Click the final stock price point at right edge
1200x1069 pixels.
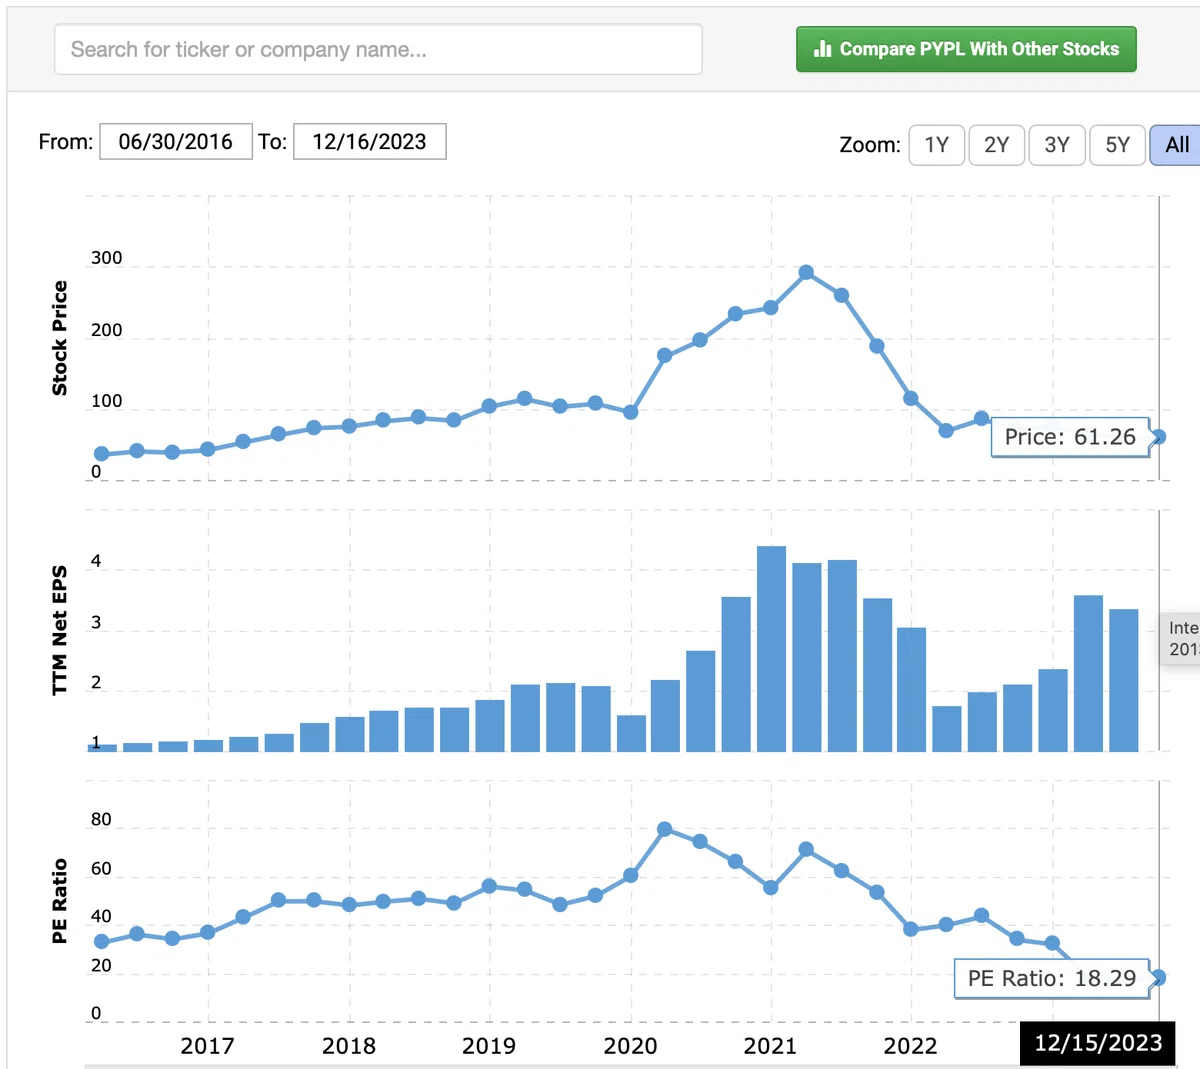point(1158,437)
